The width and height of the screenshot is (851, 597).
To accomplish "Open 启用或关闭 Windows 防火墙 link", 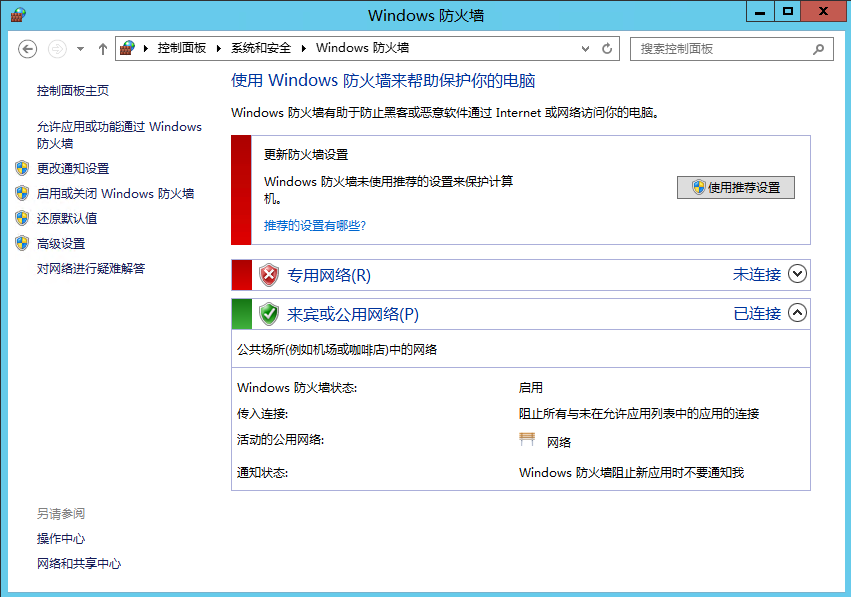I will 115,194.
